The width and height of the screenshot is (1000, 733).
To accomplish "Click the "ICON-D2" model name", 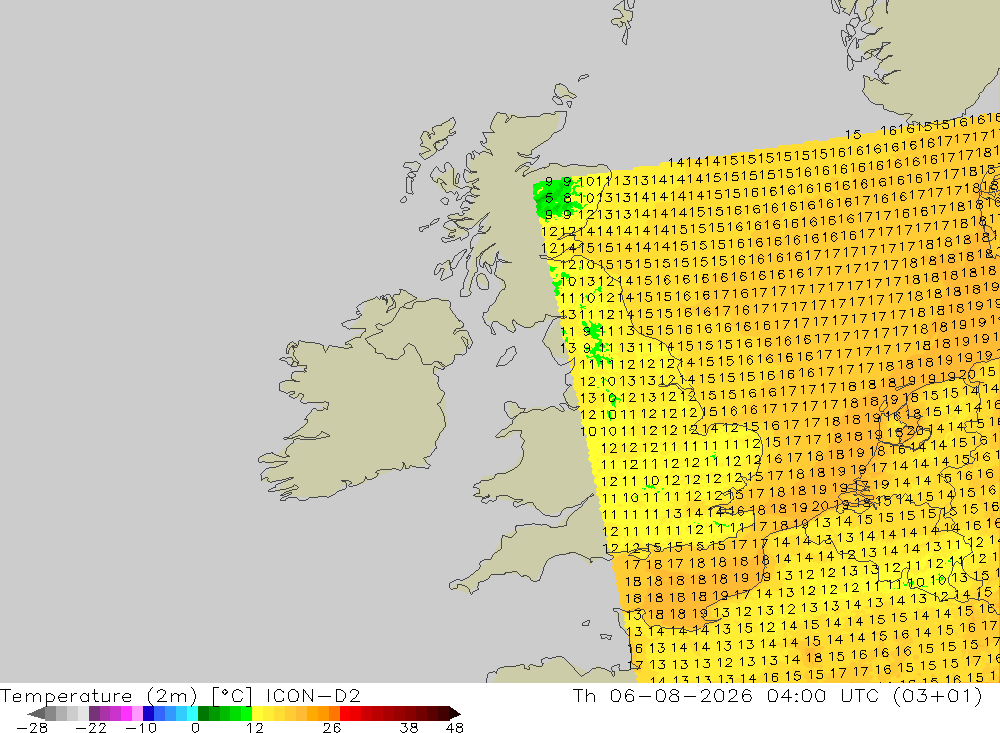I will [x=313, y=695].
